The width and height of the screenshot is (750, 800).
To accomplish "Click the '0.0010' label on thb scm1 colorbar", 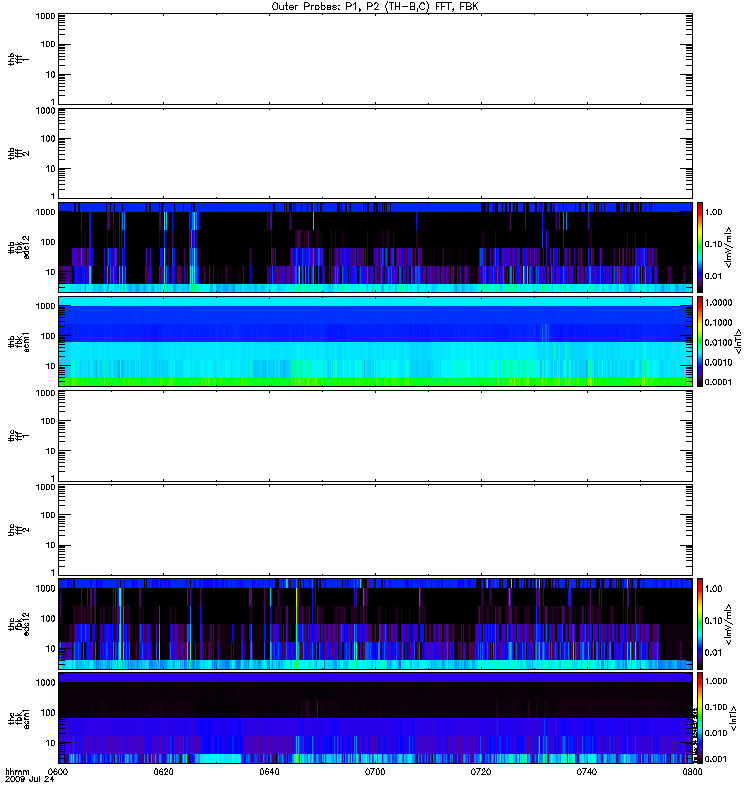I will 718,362.
